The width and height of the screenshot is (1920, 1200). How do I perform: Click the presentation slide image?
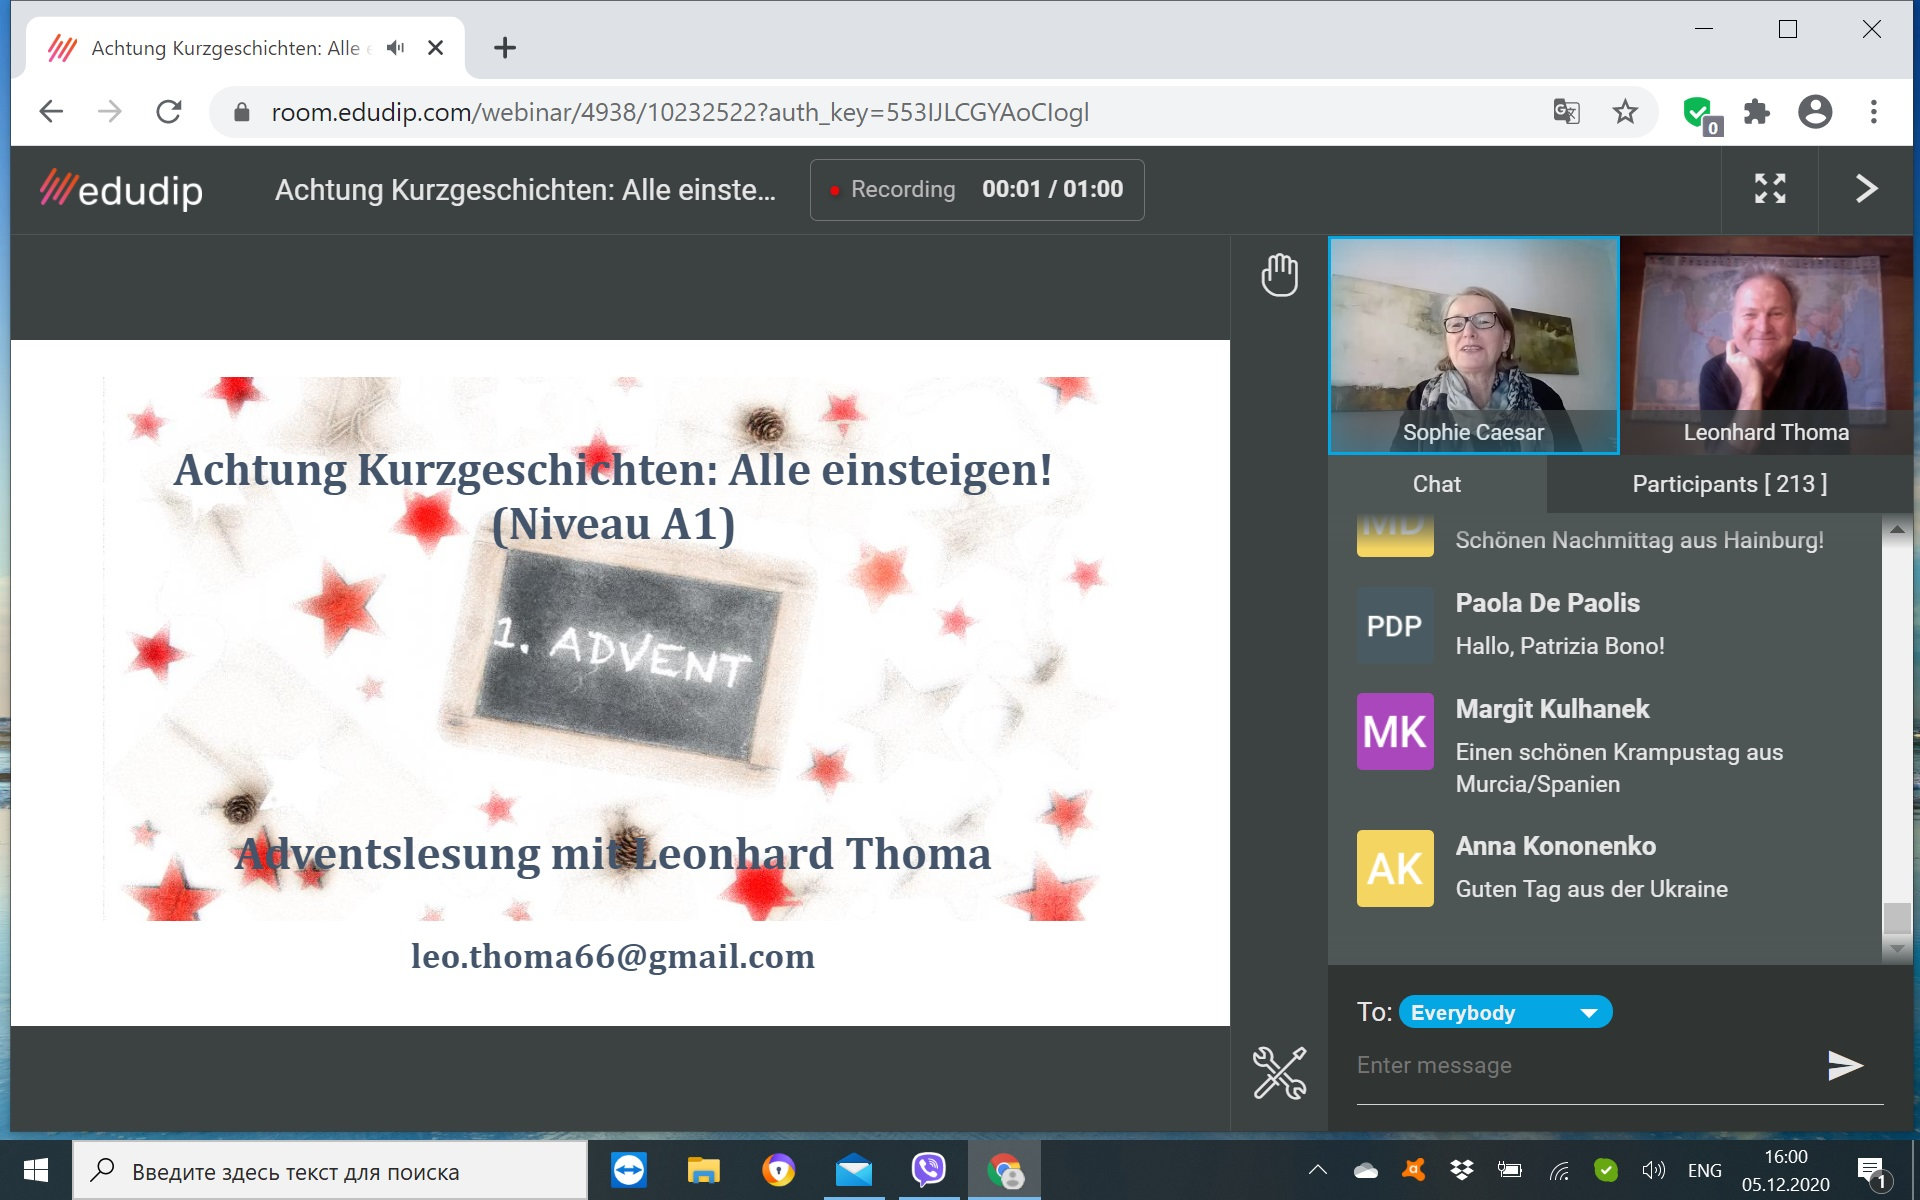[620, 683]
